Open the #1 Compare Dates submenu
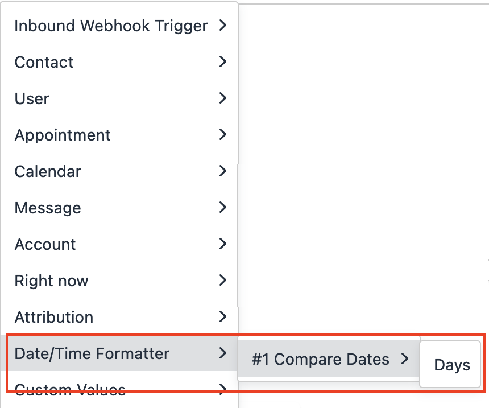The width and height of the screenshot is (489, 408). (329, 359)
